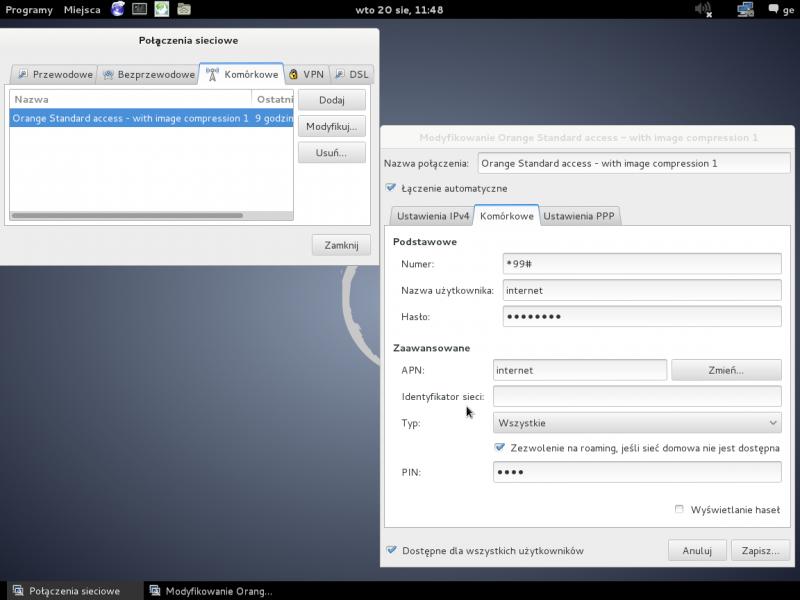This screenshot has height=600, width=800.
Task: Click the volume muted speaker icon
Action: 703,10
